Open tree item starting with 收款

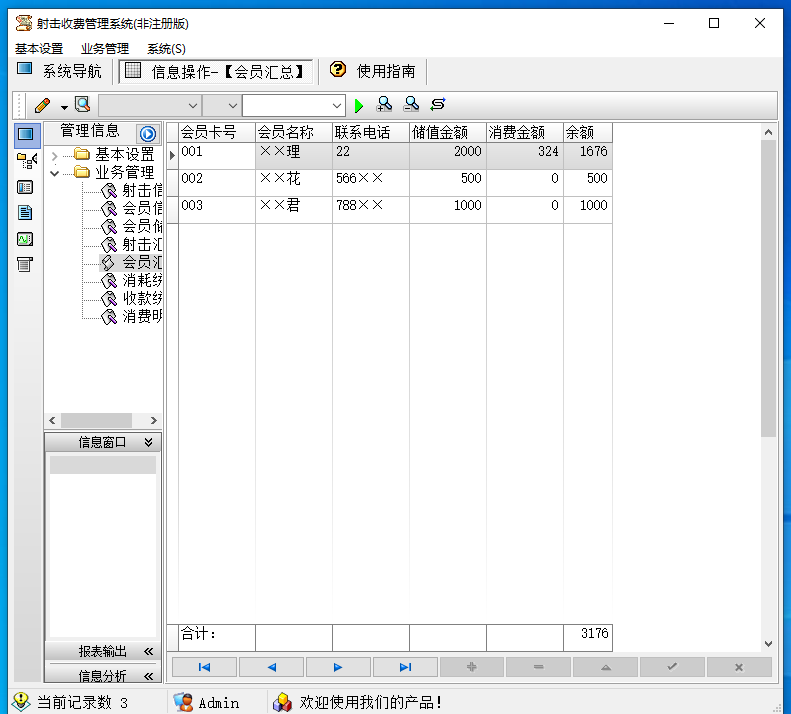click(132, 298)
